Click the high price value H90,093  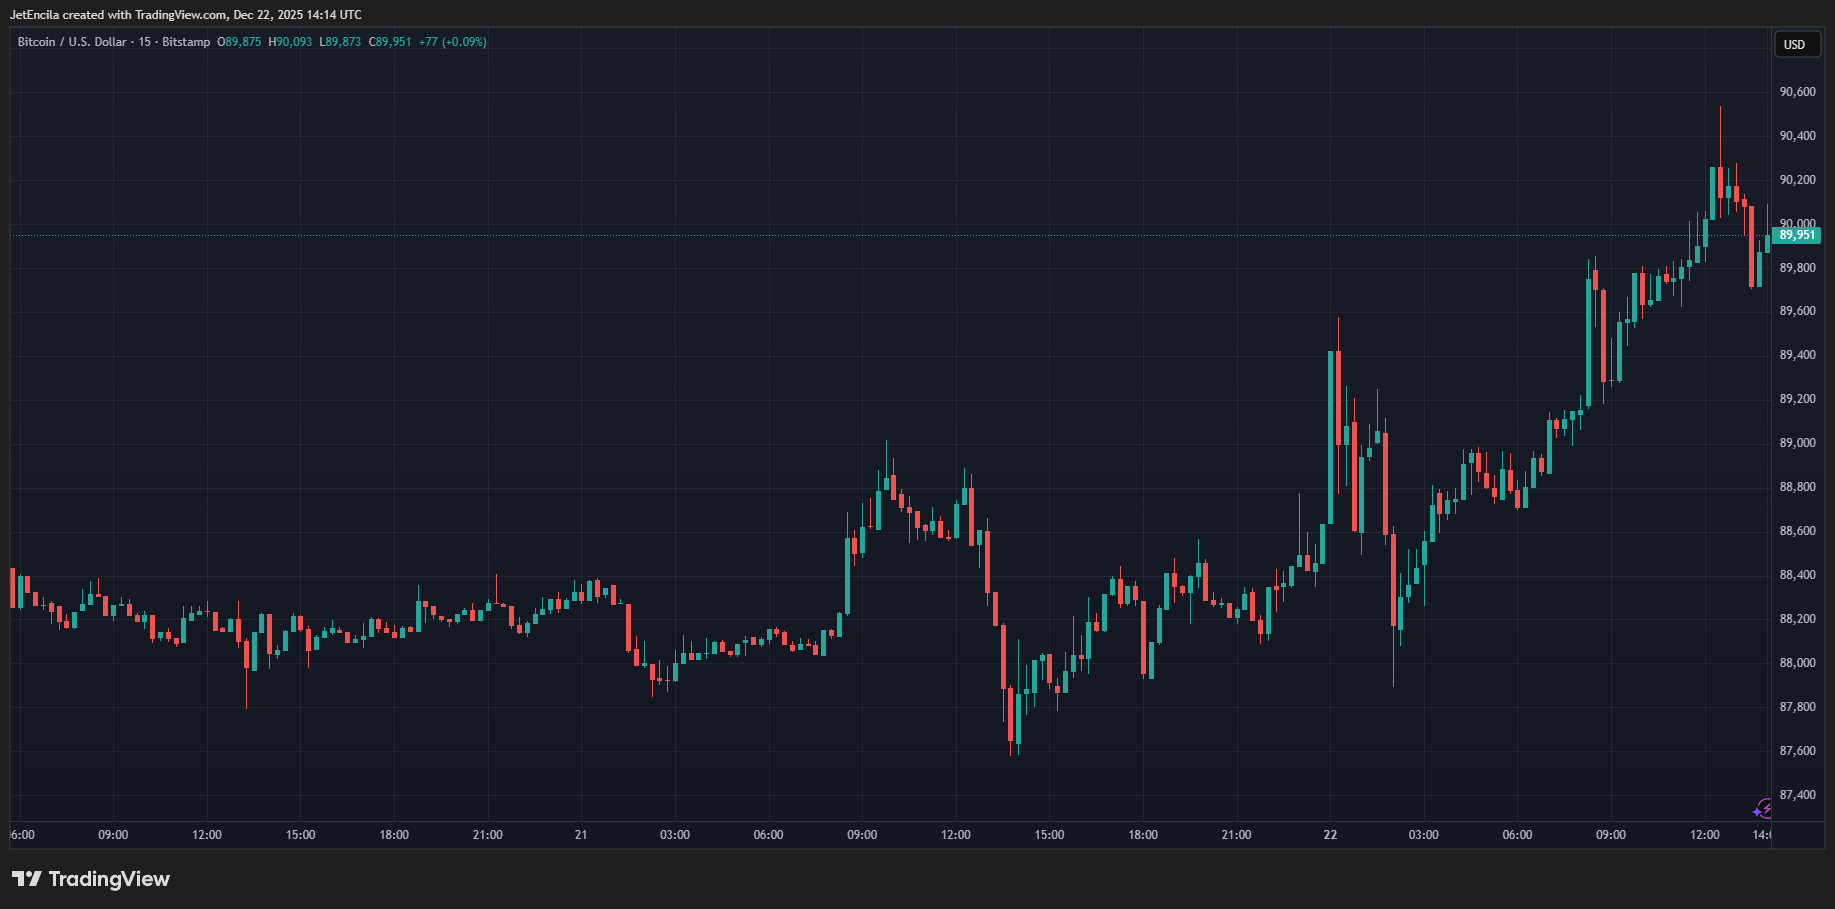click(290, 42)
